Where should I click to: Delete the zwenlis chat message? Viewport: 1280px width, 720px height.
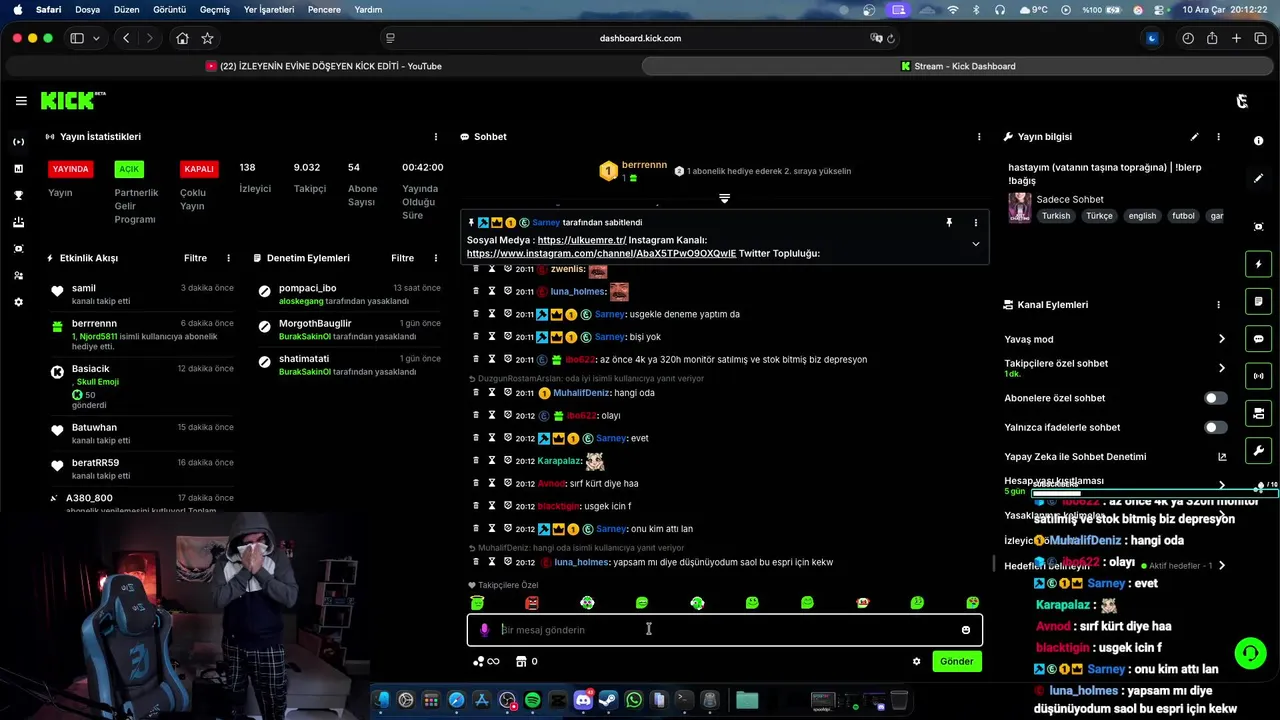click(476, 269)
